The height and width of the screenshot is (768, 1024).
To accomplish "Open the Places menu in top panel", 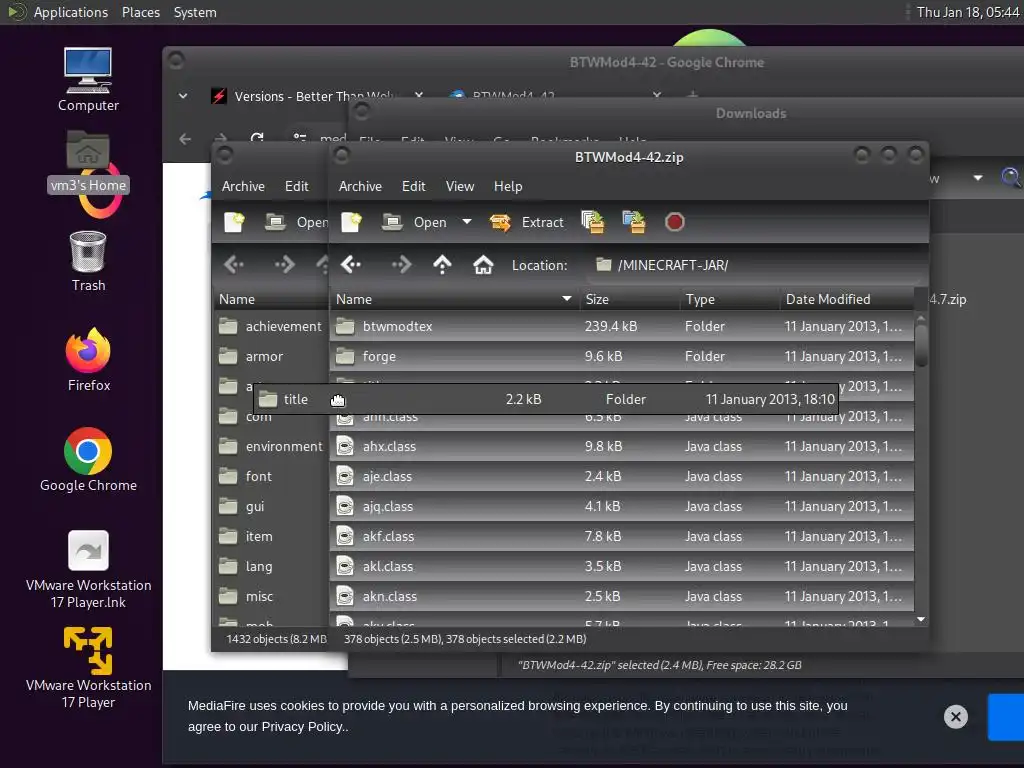I will 140,12.
